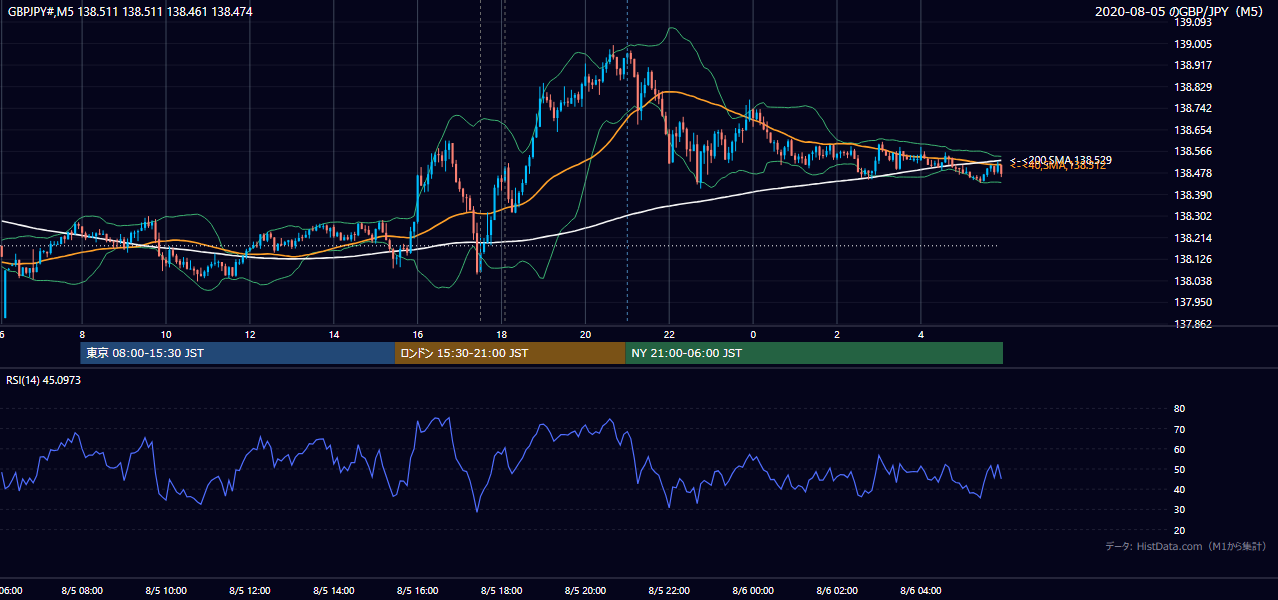Select the ロンドン 15:30-21:00 JST session bar
This screenshot has height=600, width=1278.
[x=510, y=353]
